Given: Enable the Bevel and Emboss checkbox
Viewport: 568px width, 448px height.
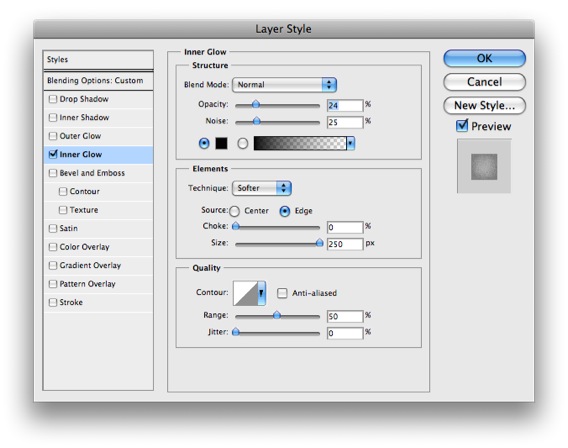Looking at the screenshot, I should tap(53, 173).
